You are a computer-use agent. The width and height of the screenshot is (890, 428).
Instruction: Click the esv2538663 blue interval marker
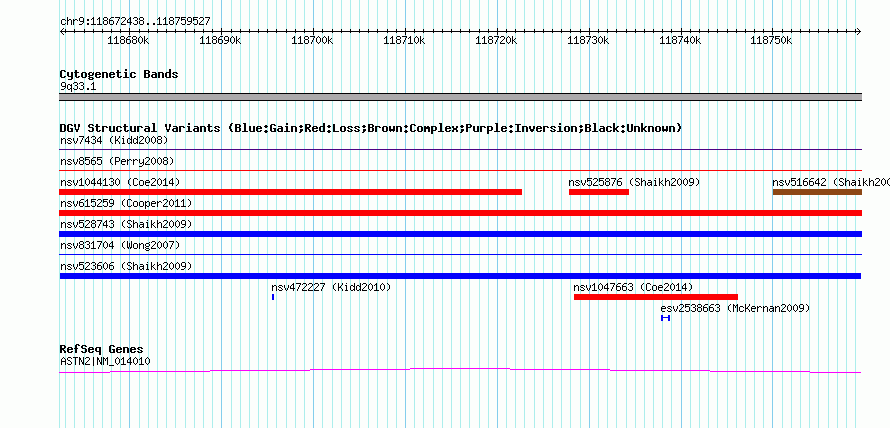[x=665, y=318]
